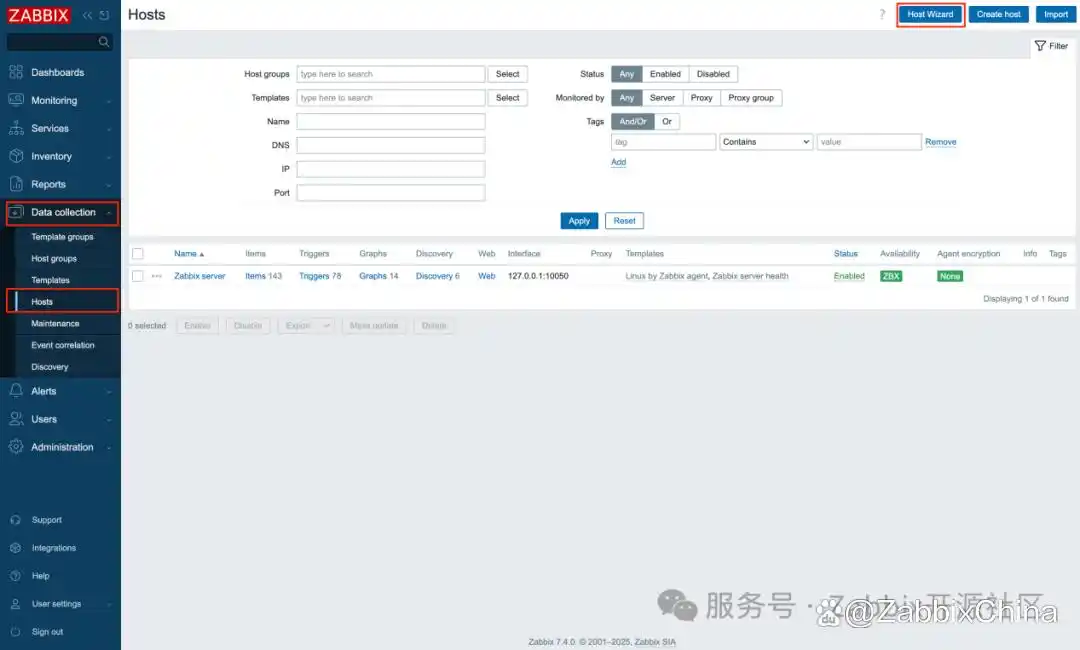Click the Dashboards icon in sidebar
Screen dimensions: 1080x650
click(16, 72)
